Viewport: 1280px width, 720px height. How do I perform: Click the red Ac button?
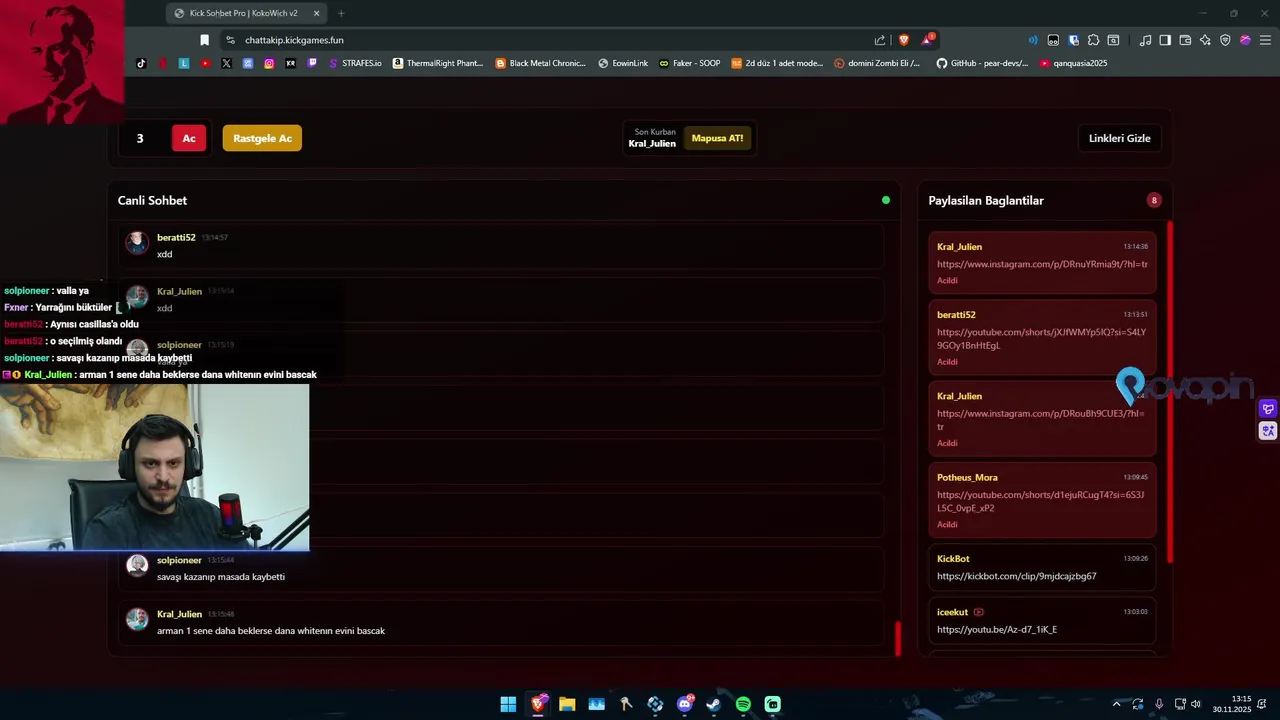click(x=189, y=138)
